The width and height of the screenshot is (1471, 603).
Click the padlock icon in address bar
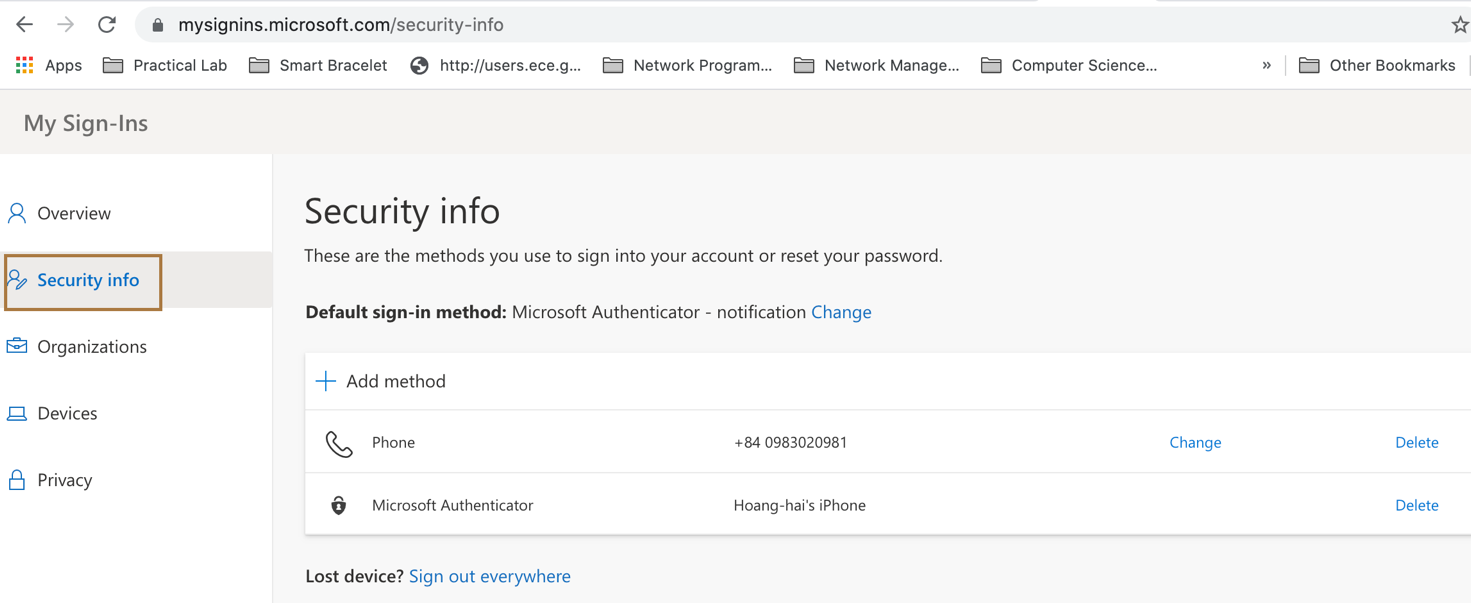click(157, 25)
